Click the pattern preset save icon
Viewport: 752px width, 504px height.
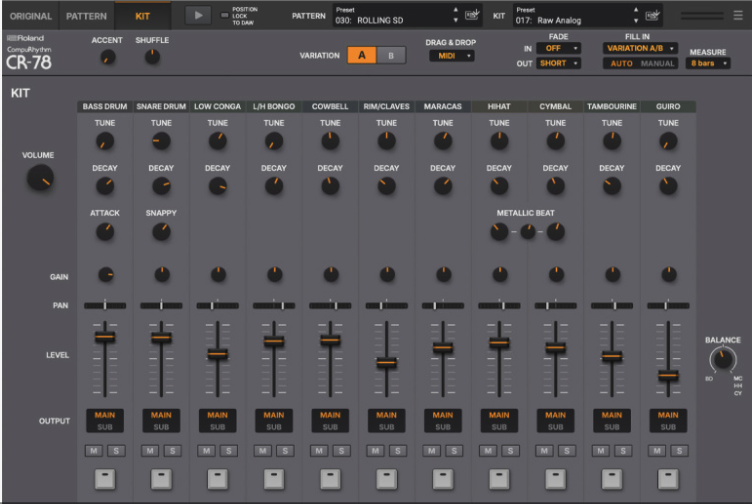click(x=473, y=15)
